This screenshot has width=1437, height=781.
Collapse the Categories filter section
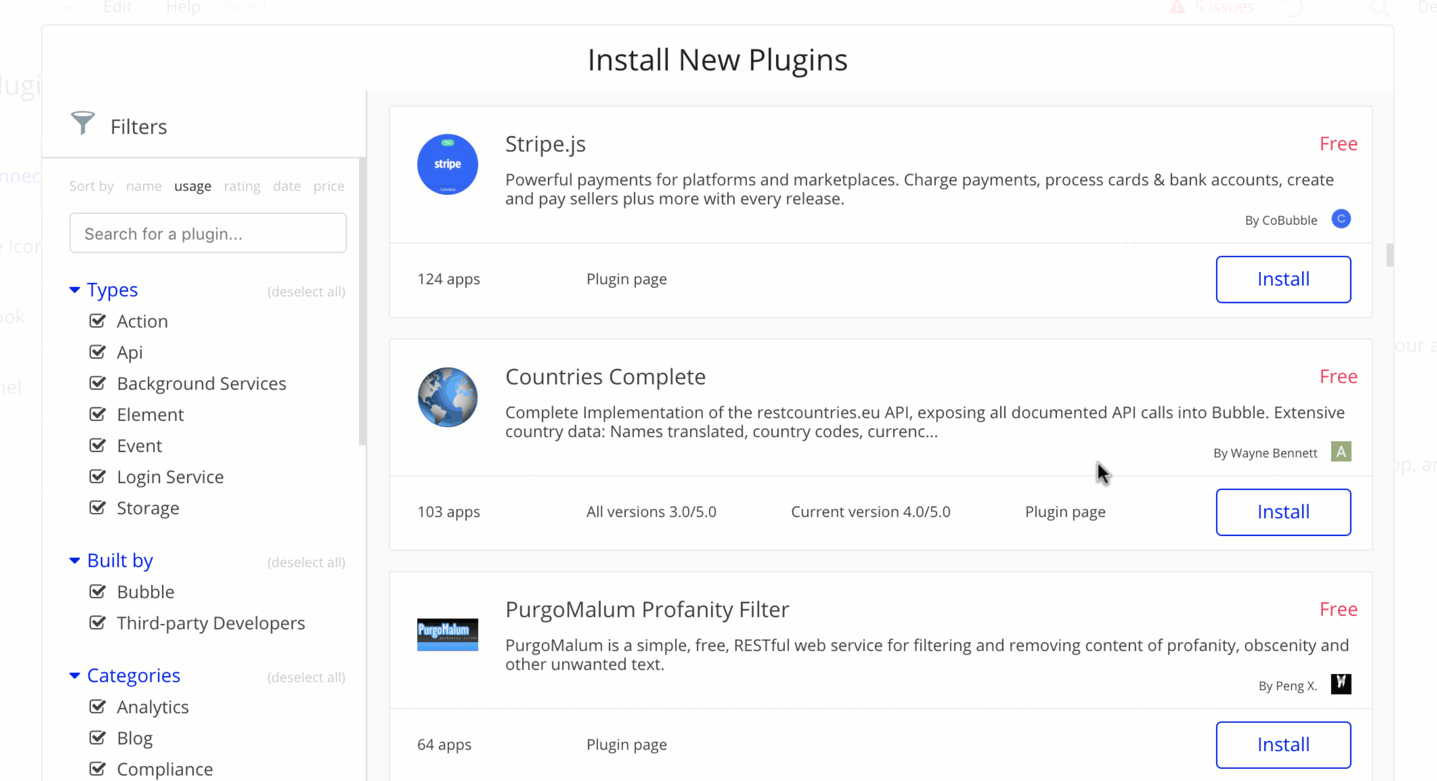click(x=74, y=676)
